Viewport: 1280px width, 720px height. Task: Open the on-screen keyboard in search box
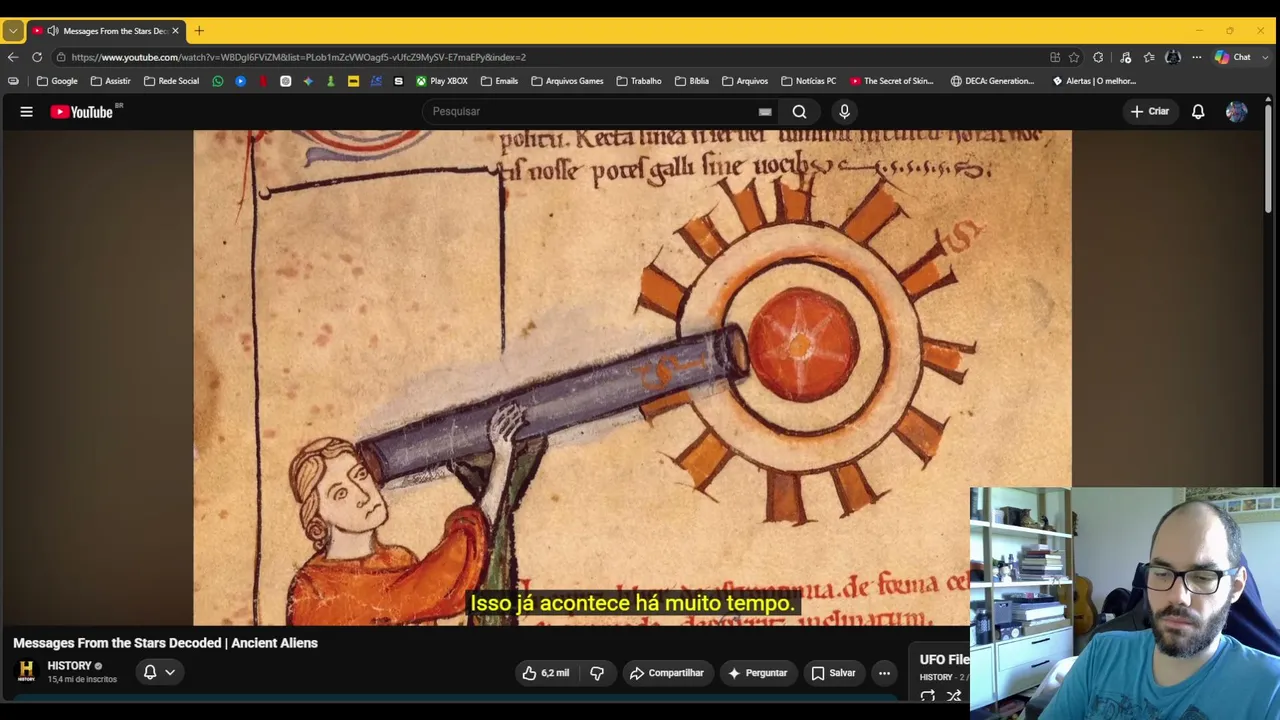point(765,112)
